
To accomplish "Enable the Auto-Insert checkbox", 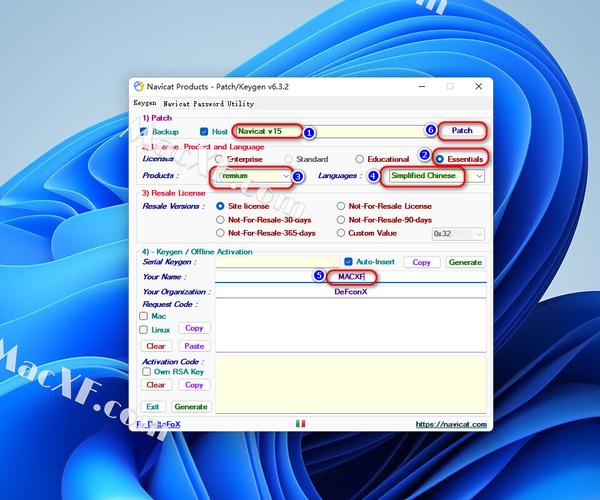I will 348,262.
